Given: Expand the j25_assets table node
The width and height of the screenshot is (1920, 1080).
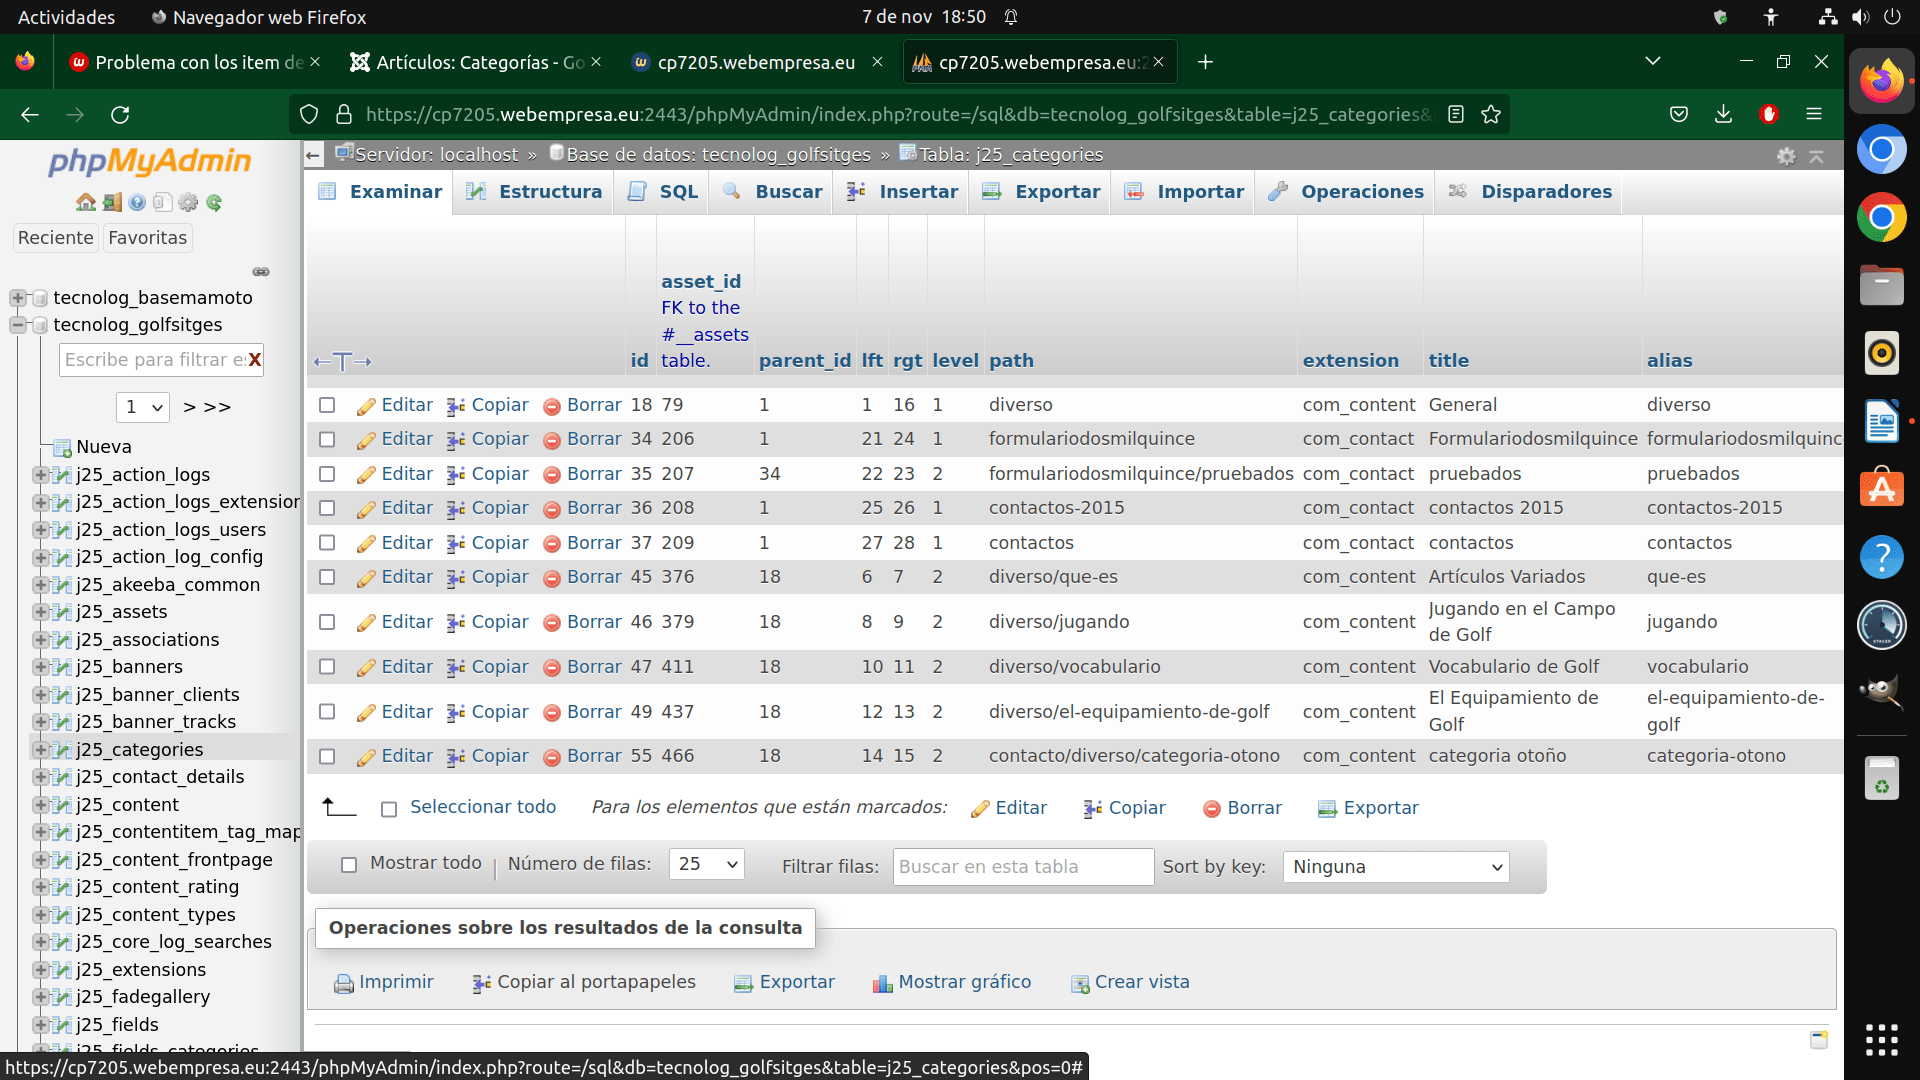Looking at the screenshot, I should point(40,612).
